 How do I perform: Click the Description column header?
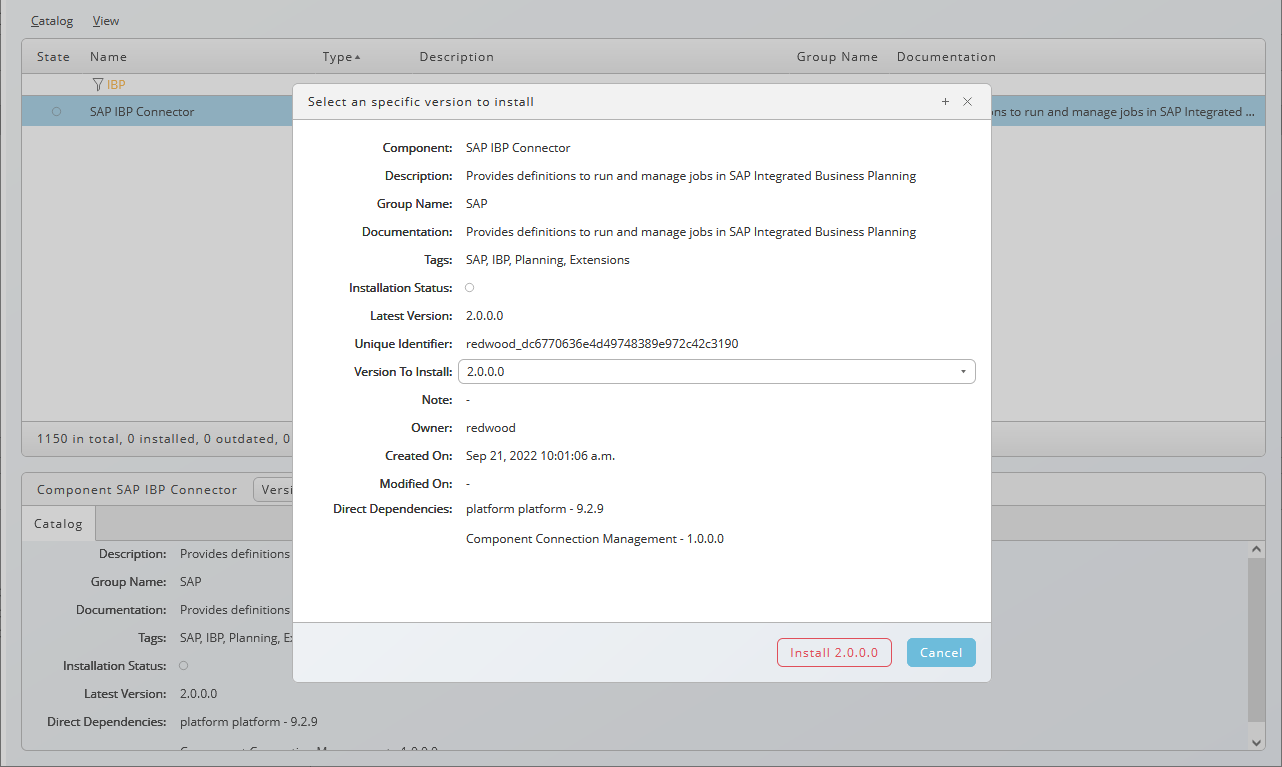click(456, 57)
